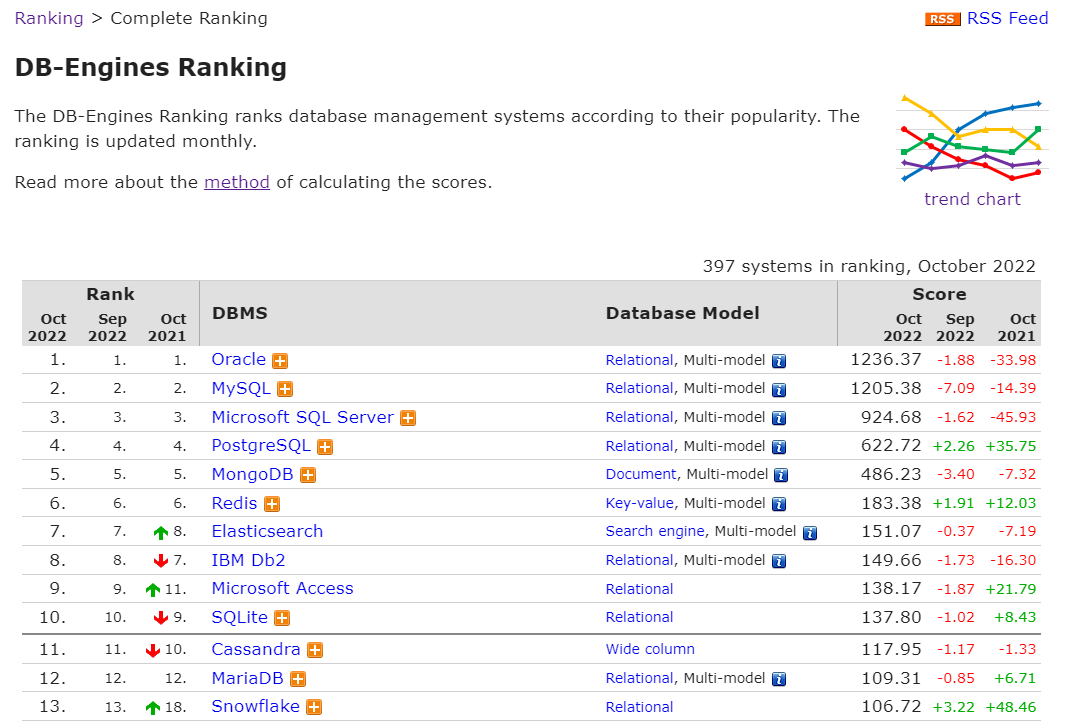Viewport: 1065px width, 725px height.
Task: Click the orange plus icon next to Oracle
Action: (x=280, y=361)
